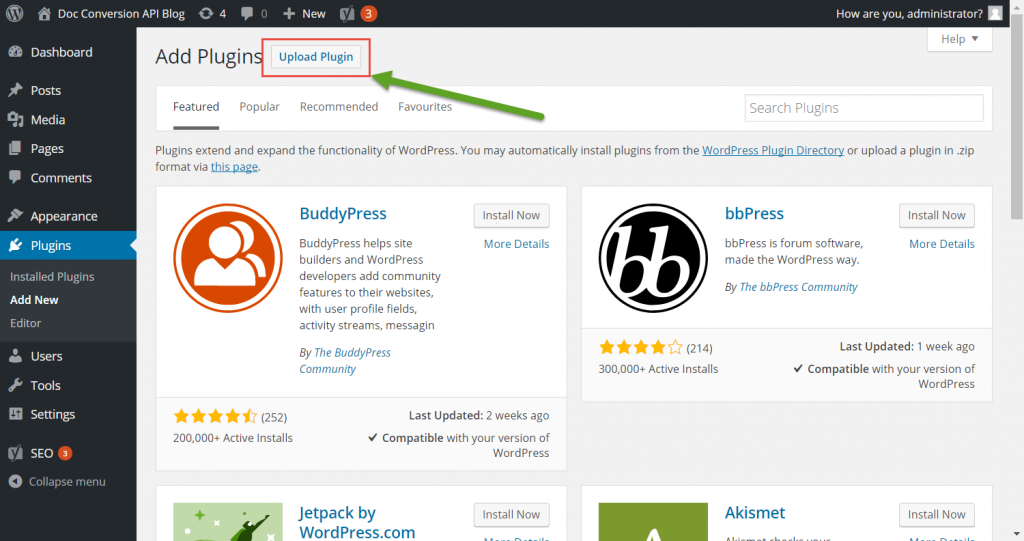Switch to the Favourites tab
The width and height of the screenshot is (1024, 541).
tap(425, 107)
